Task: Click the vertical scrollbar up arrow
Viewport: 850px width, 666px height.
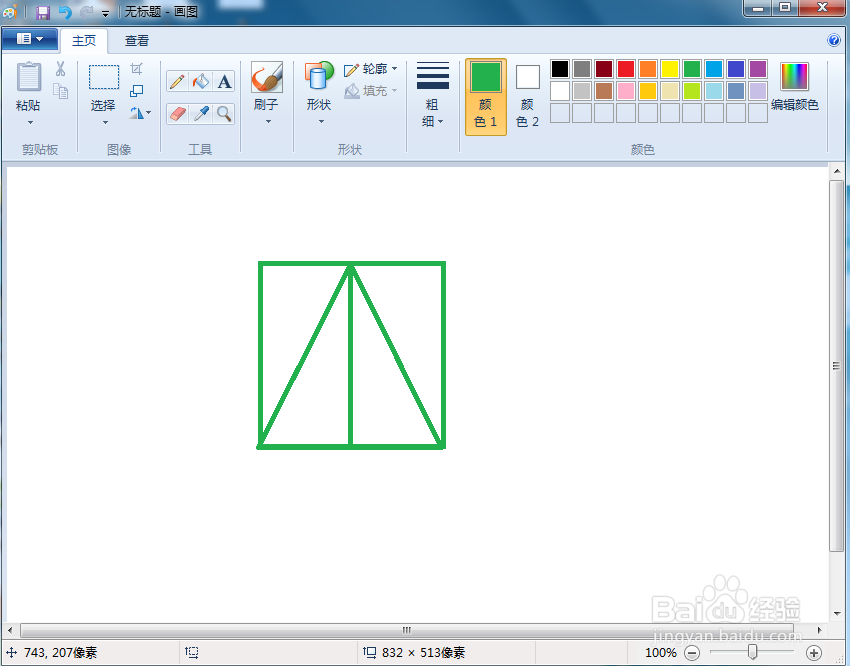Action: pos(837,171)
